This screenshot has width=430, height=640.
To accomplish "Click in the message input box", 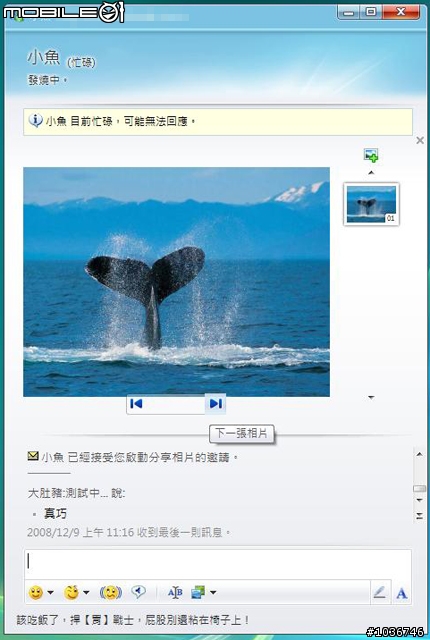I will pos(217,564).
